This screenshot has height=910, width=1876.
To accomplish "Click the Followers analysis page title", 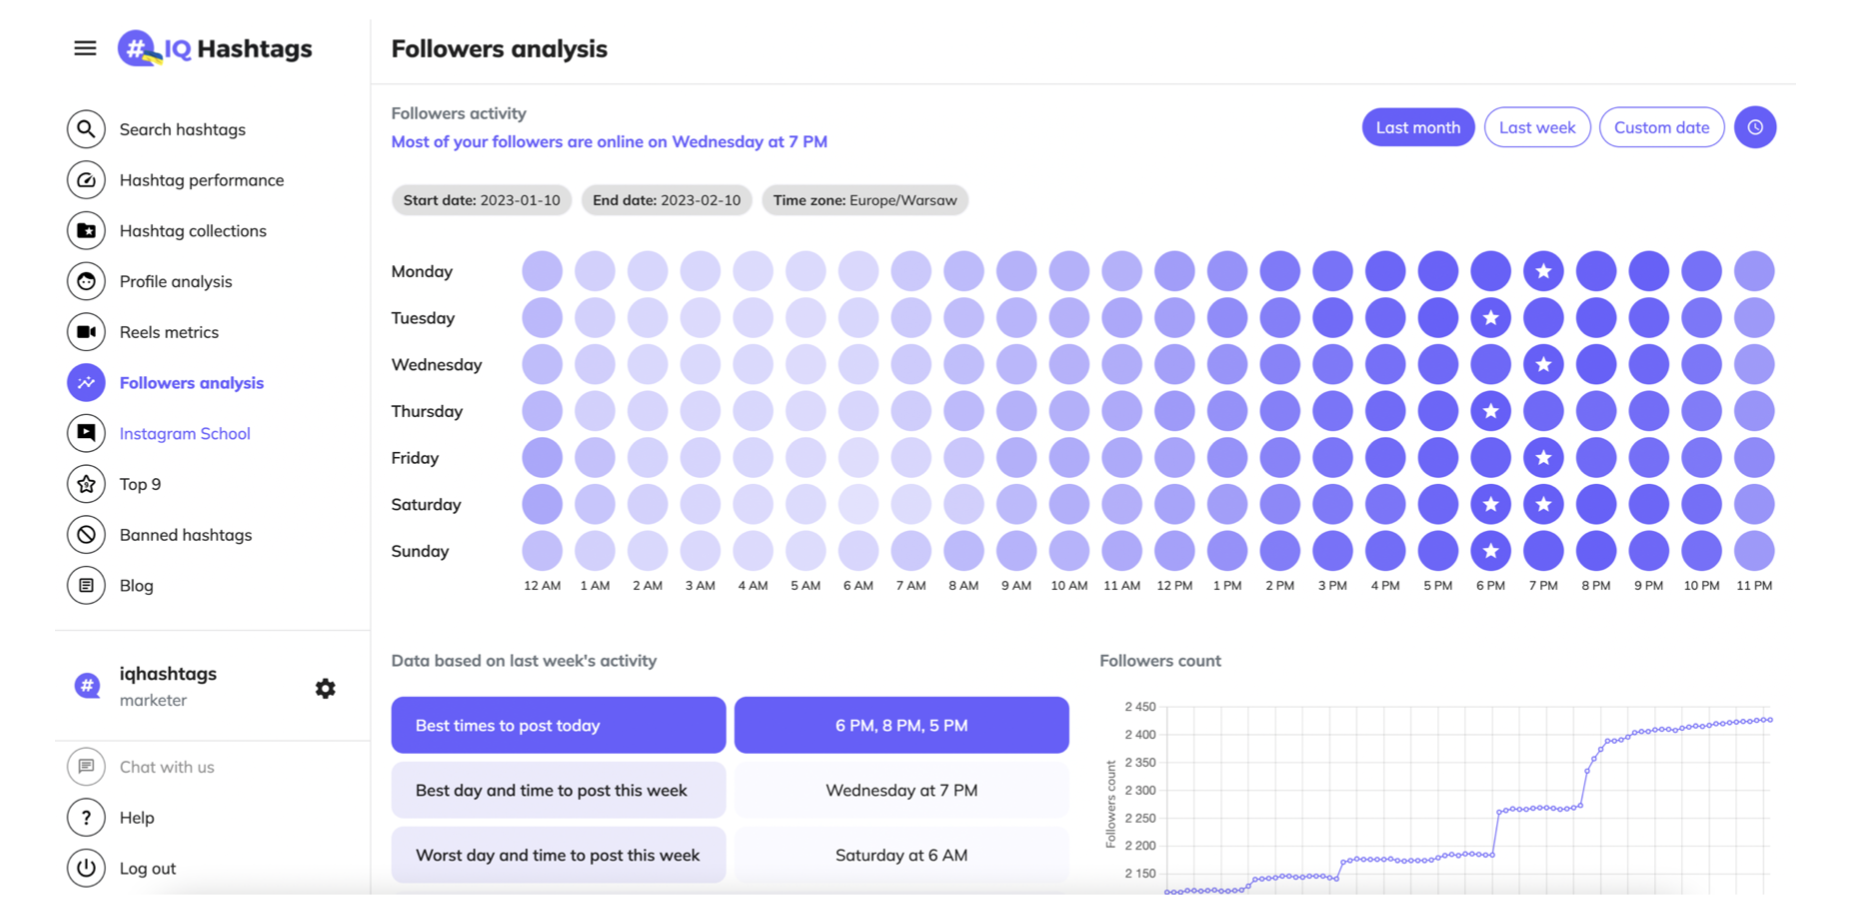I will 499,48.
